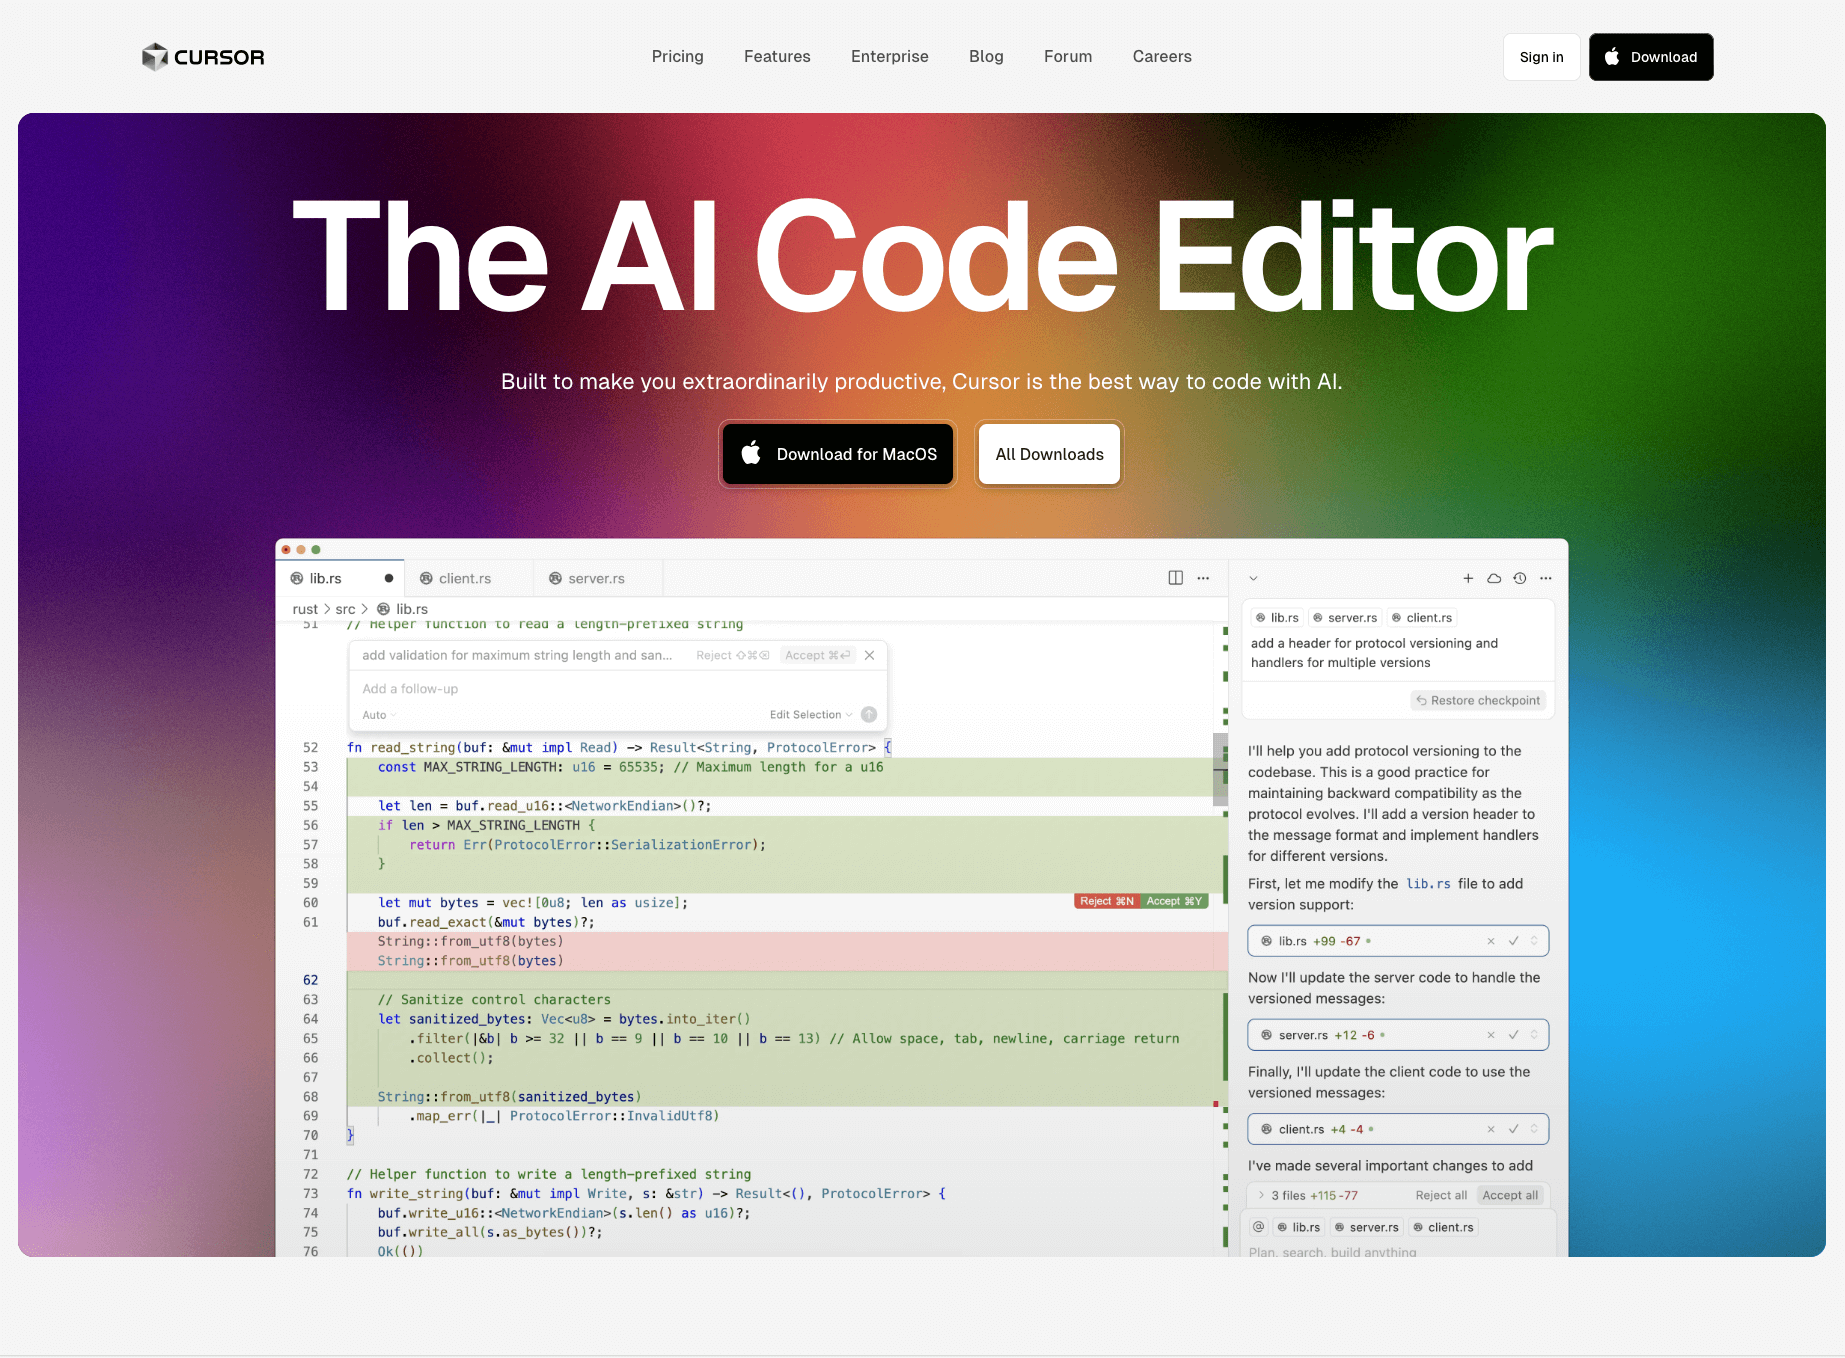
Task: Click the @ add context icon
Action: coord(1258,1227)
